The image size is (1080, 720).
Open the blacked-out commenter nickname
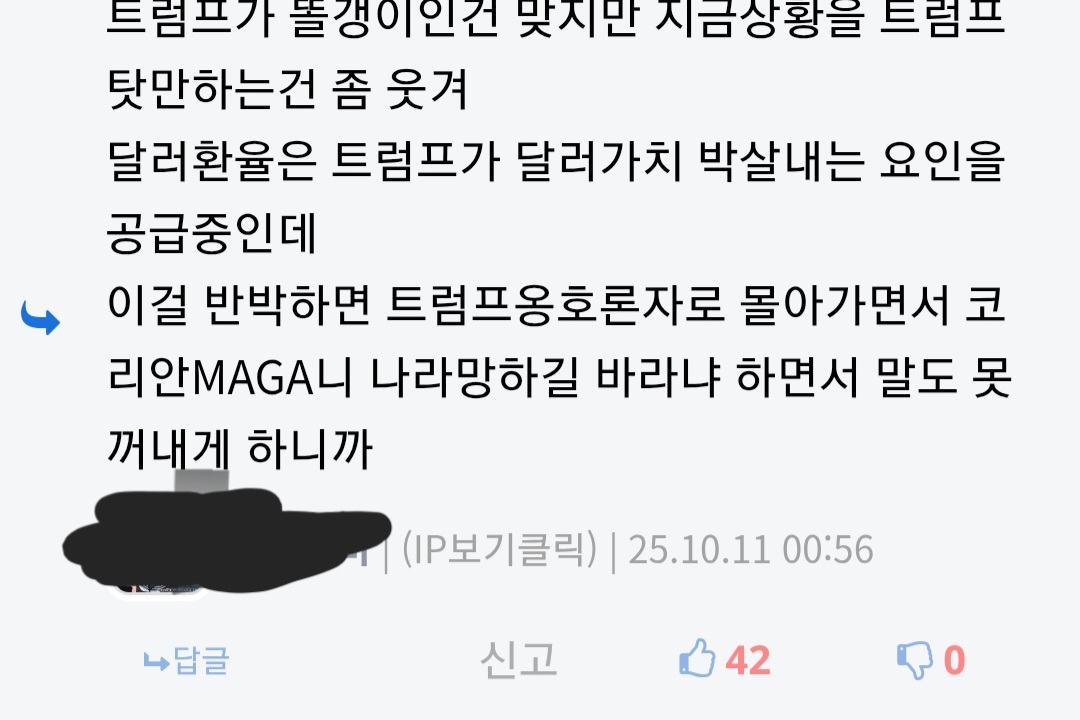click(227, 541)
